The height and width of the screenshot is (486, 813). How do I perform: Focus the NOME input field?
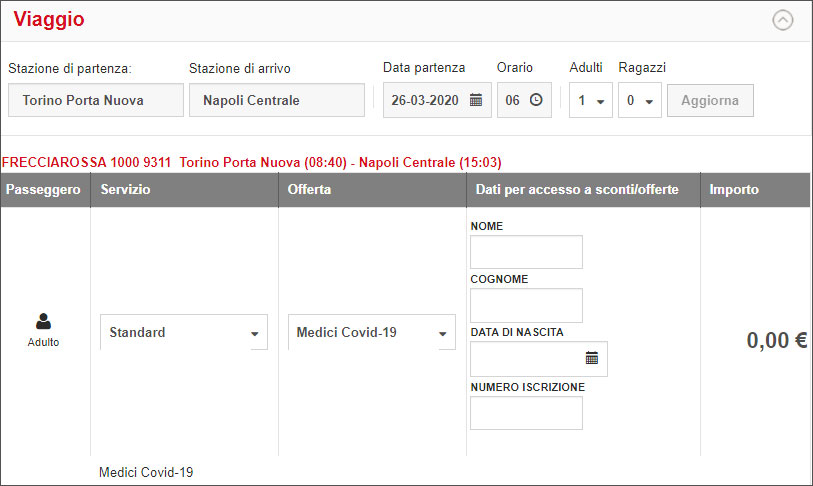526,252
